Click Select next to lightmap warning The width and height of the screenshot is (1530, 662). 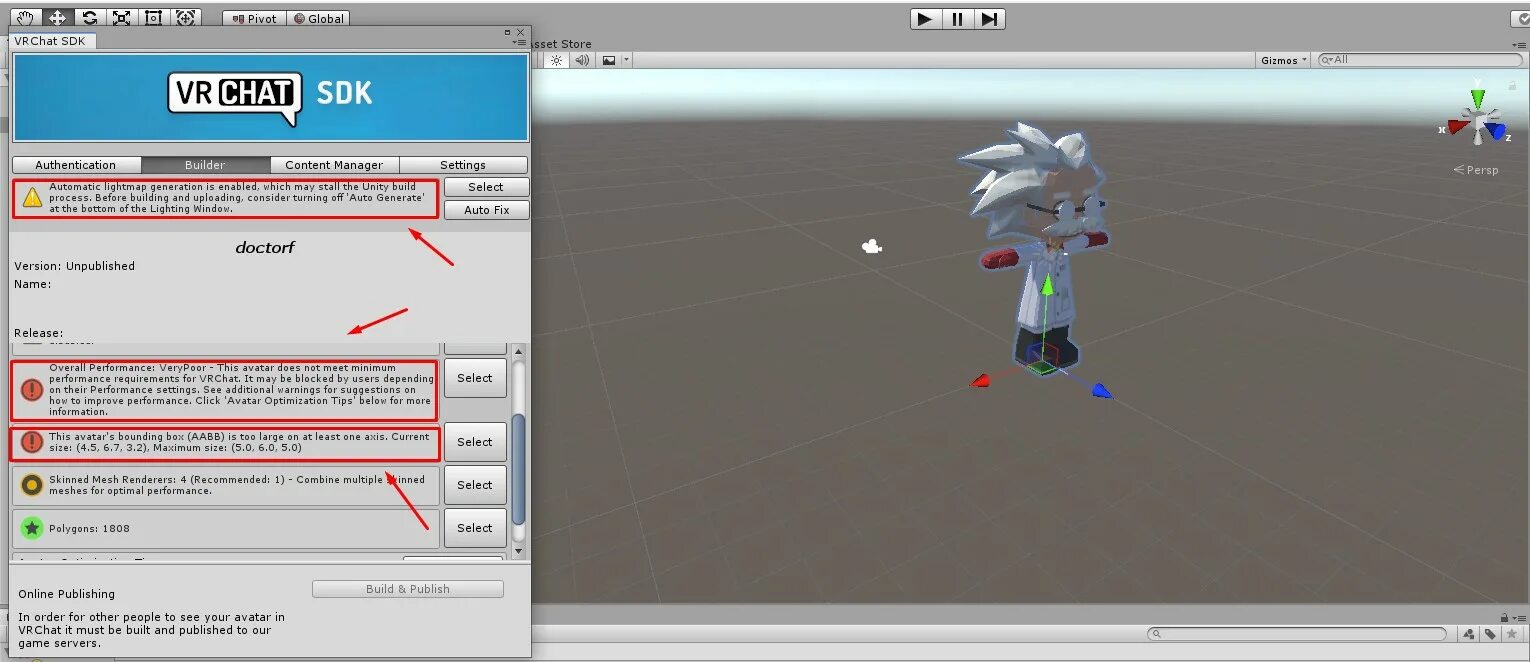[486, 187]
